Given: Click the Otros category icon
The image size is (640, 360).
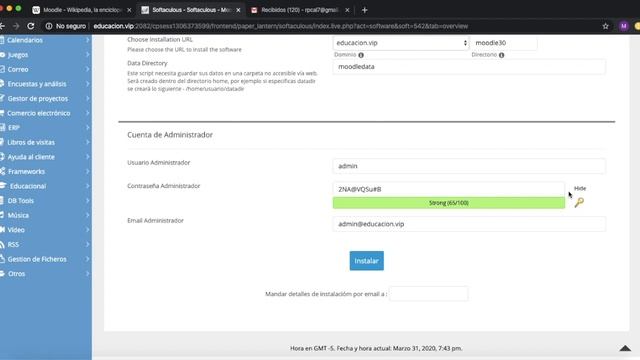Looking at the screenshot, I should (x=2, y=273).
